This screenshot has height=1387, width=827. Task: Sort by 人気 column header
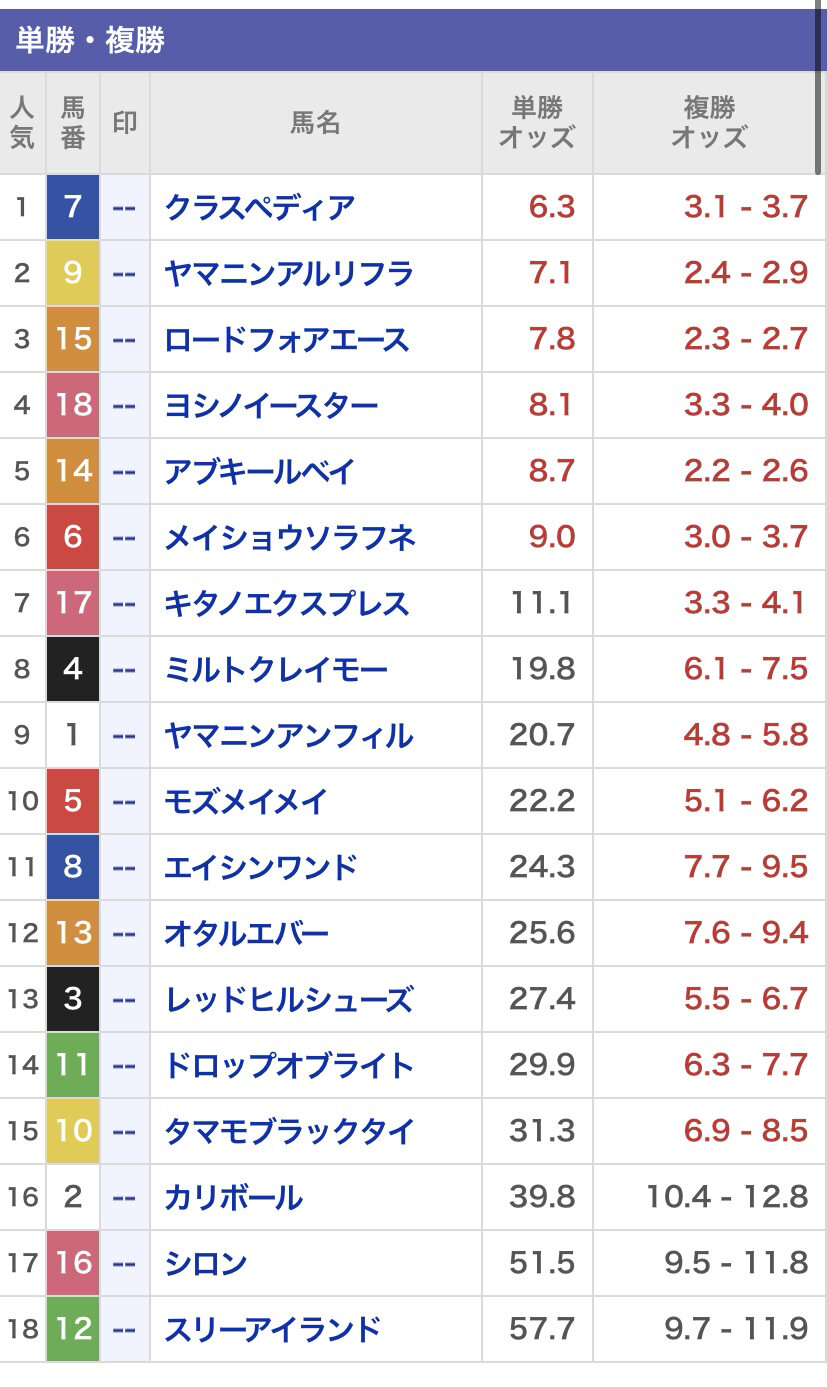click(22, 122)
